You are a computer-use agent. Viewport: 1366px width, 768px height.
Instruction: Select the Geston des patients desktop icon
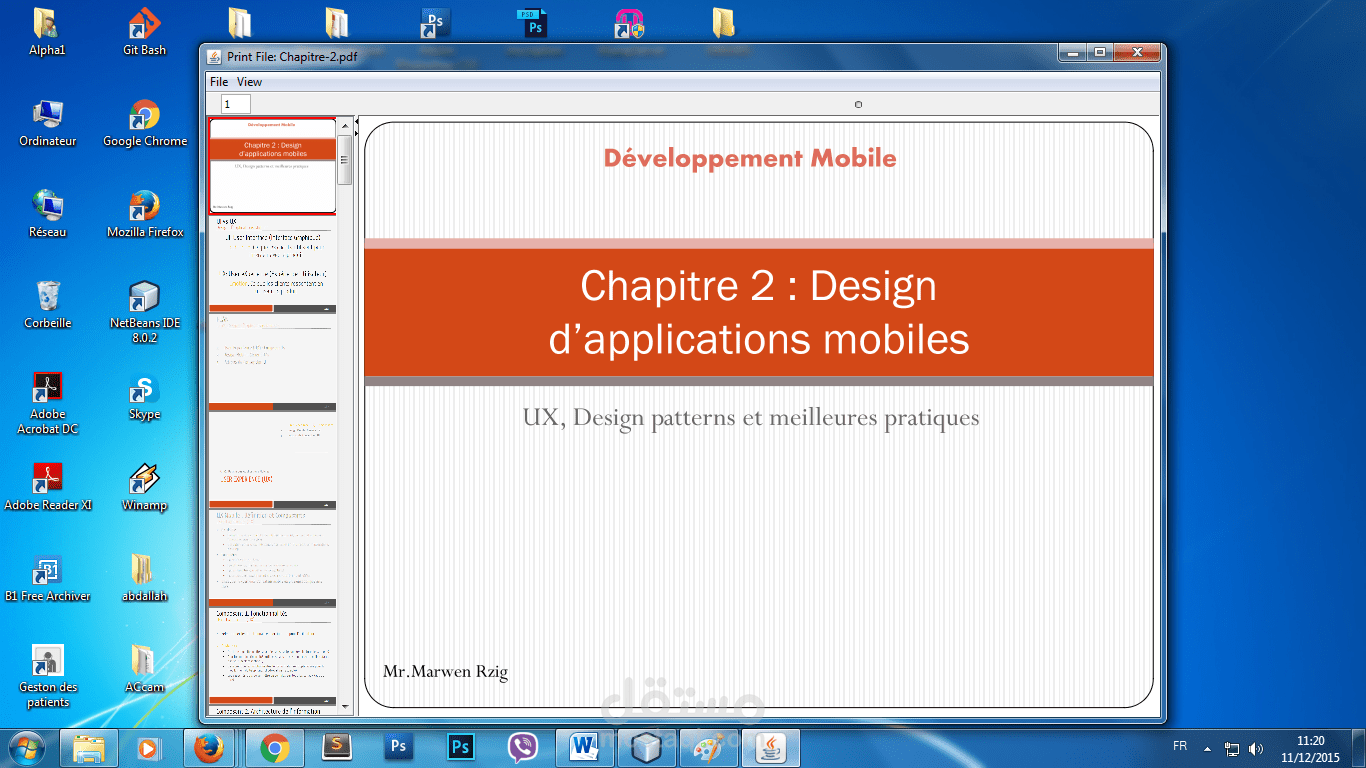(47, 676)
